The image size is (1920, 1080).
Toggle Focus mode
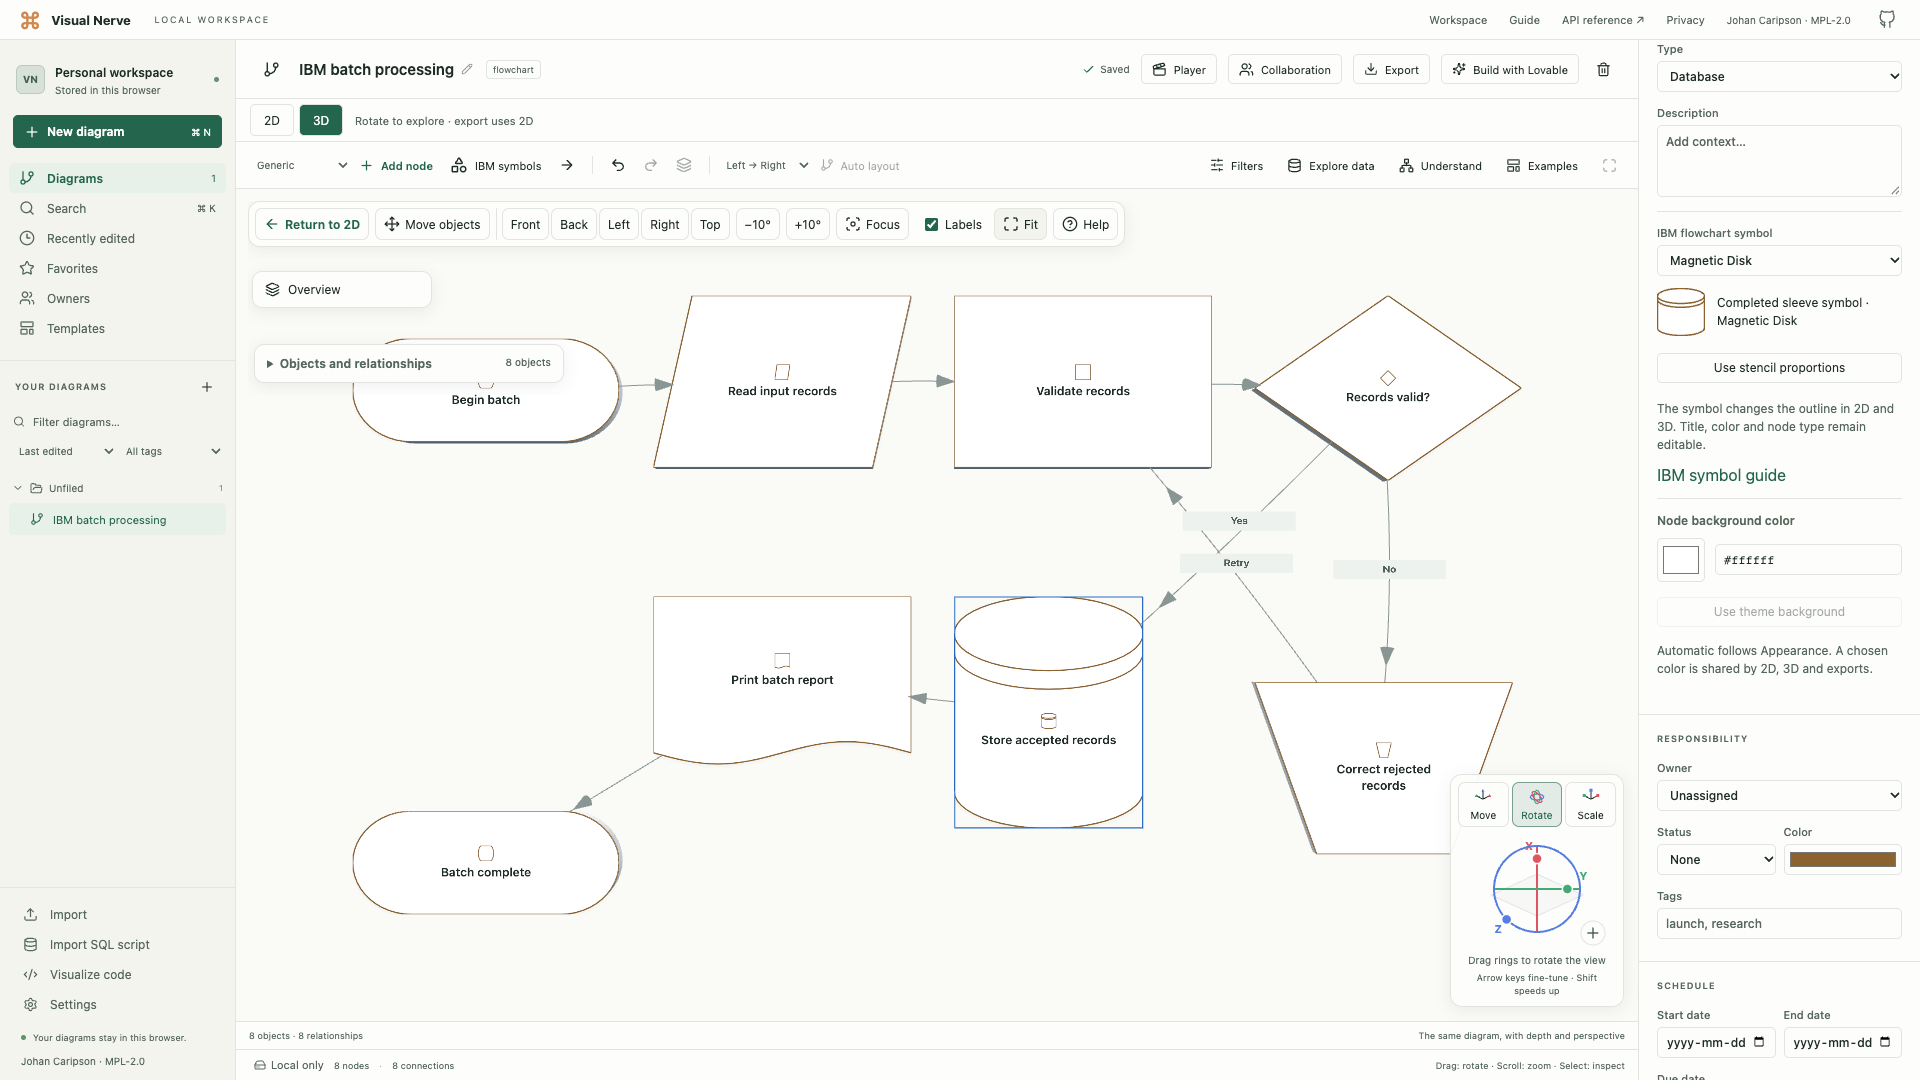click(873, 225)
